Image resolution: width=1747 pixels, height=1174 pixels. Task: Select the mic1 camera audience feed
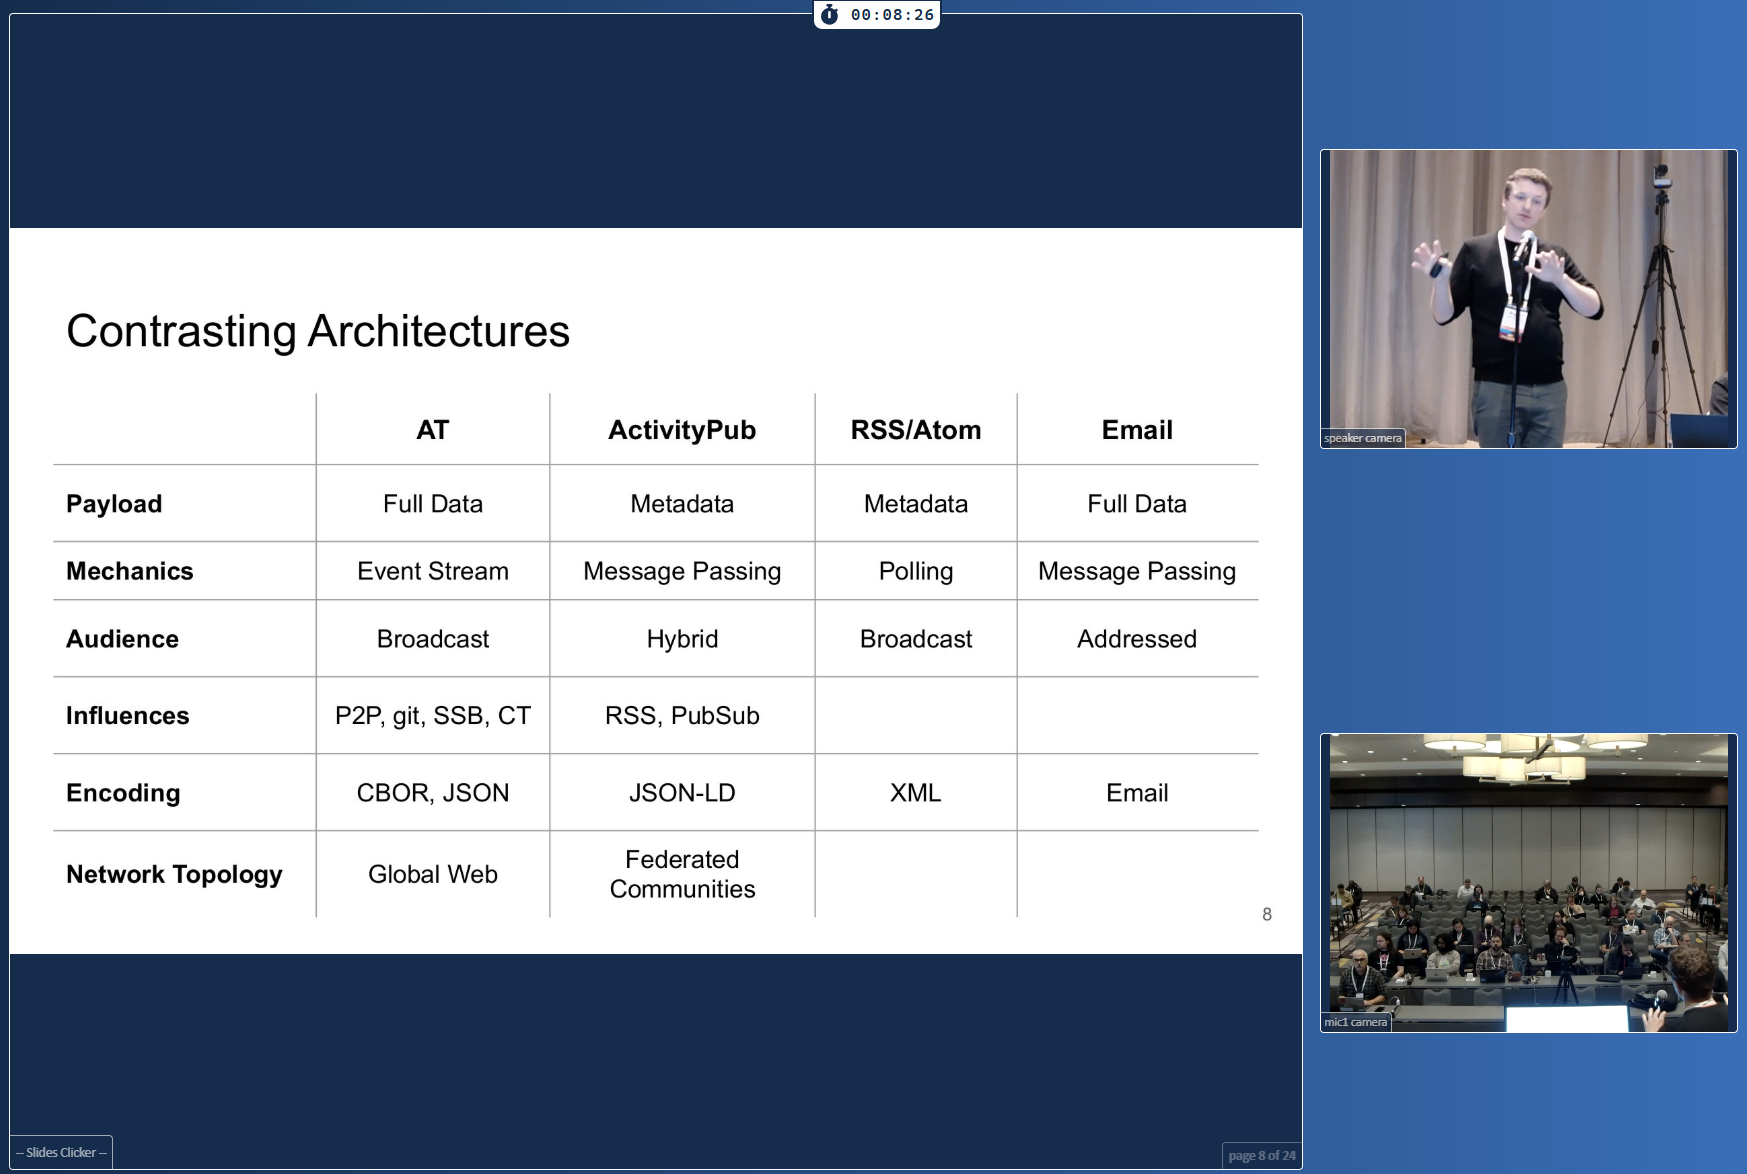(x=1528, y=882)
